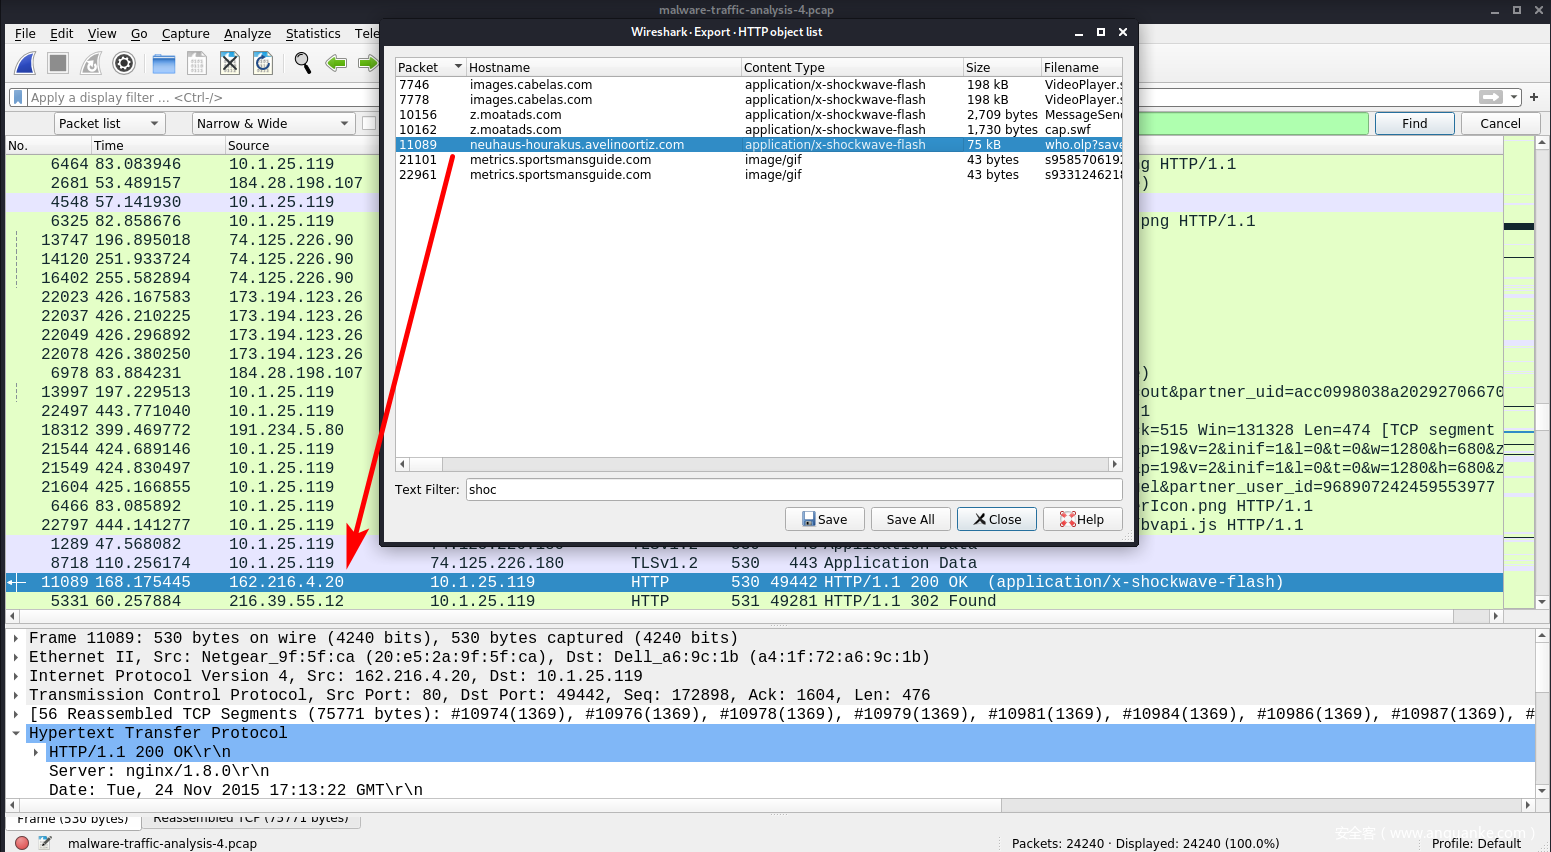
Task: Go back with the green left arrow
Action: tap(336, 63)
